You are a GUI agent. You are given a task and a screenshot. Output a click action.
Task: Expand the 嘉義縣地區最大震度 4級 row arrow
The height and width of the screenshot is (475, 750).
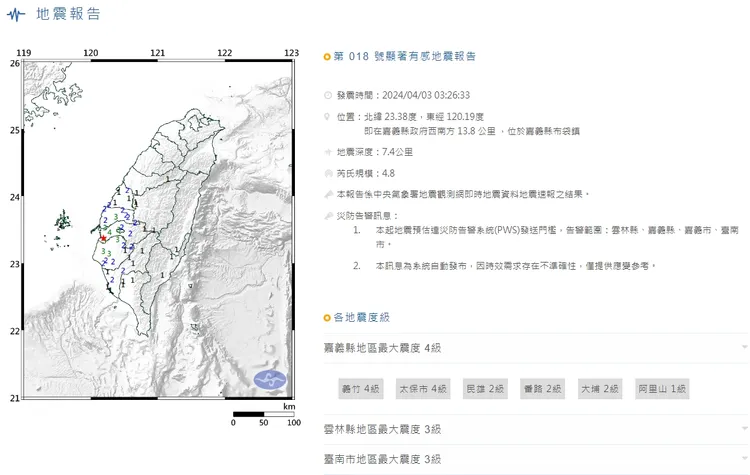coord(745,347)
